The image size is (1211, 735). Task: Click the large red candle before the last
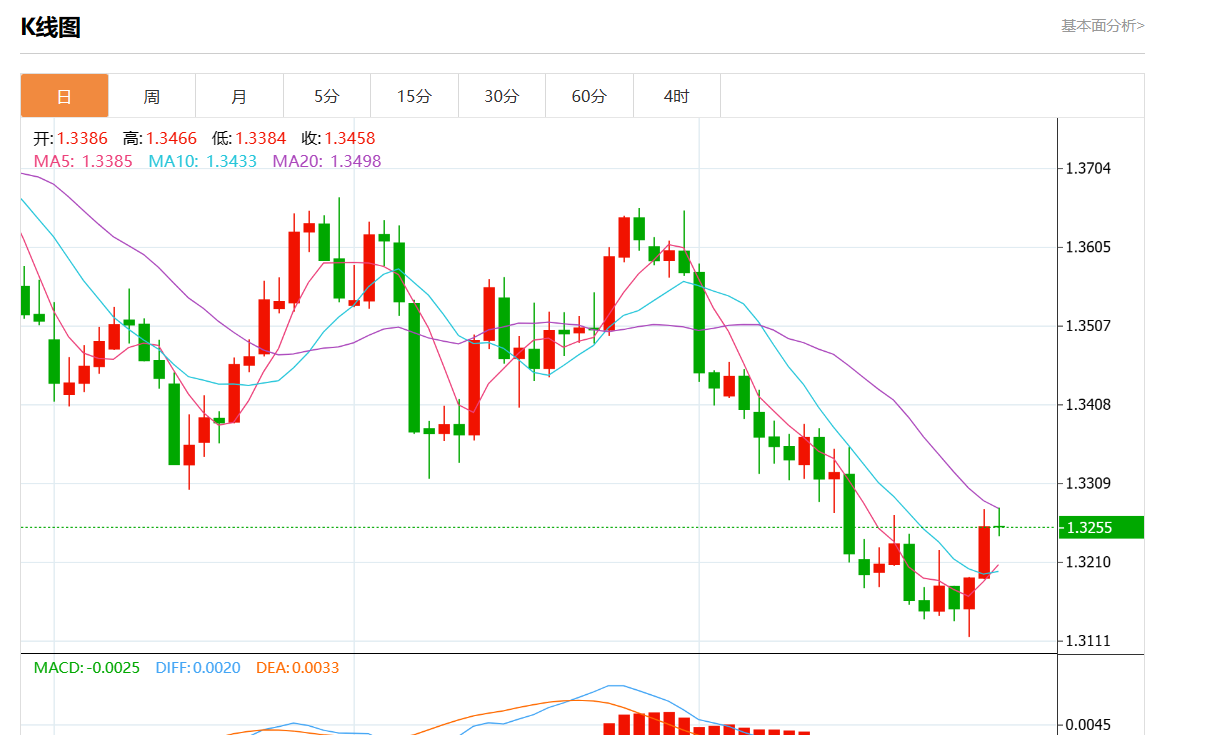click(x=984, y=551)
